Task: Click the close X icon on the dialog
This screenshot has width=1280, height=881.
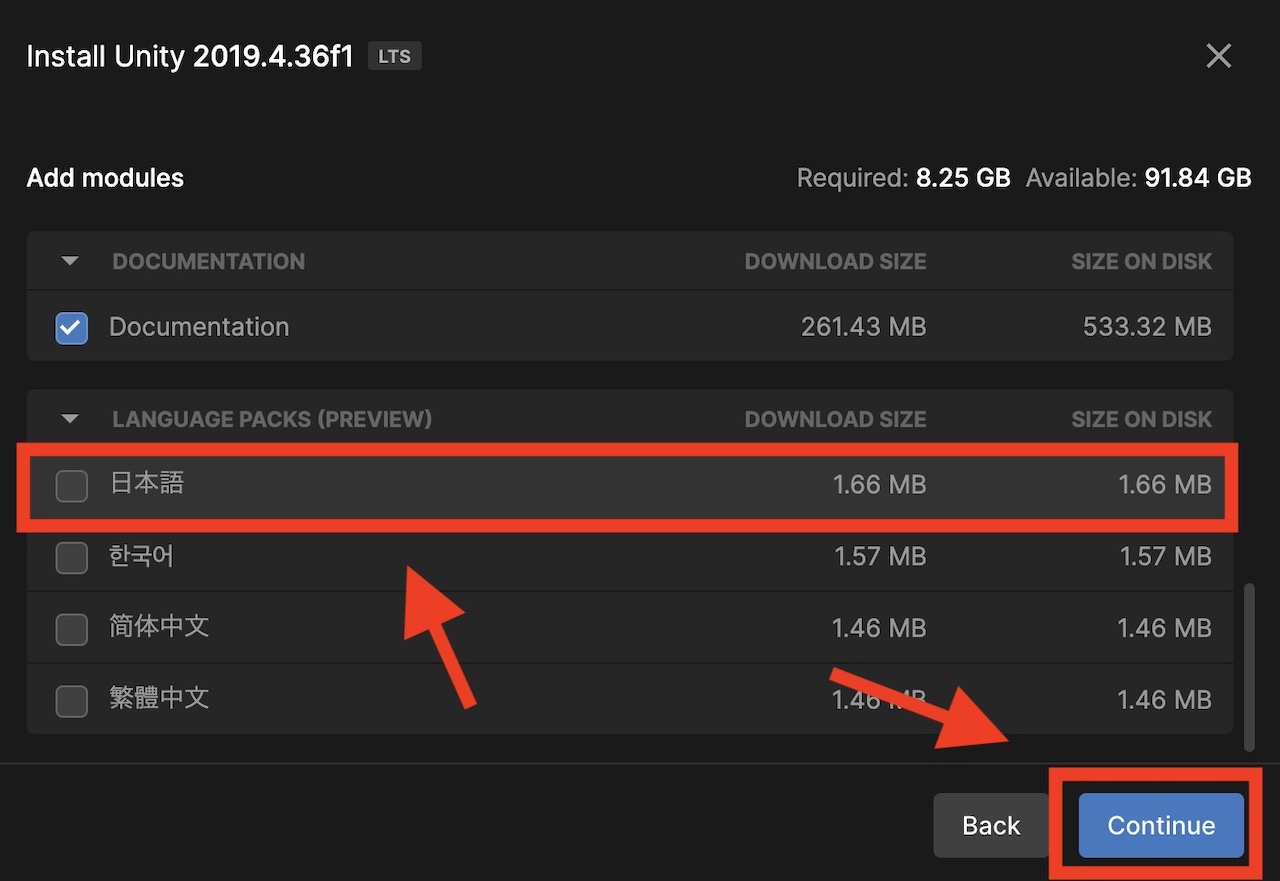Action: 1218,56
